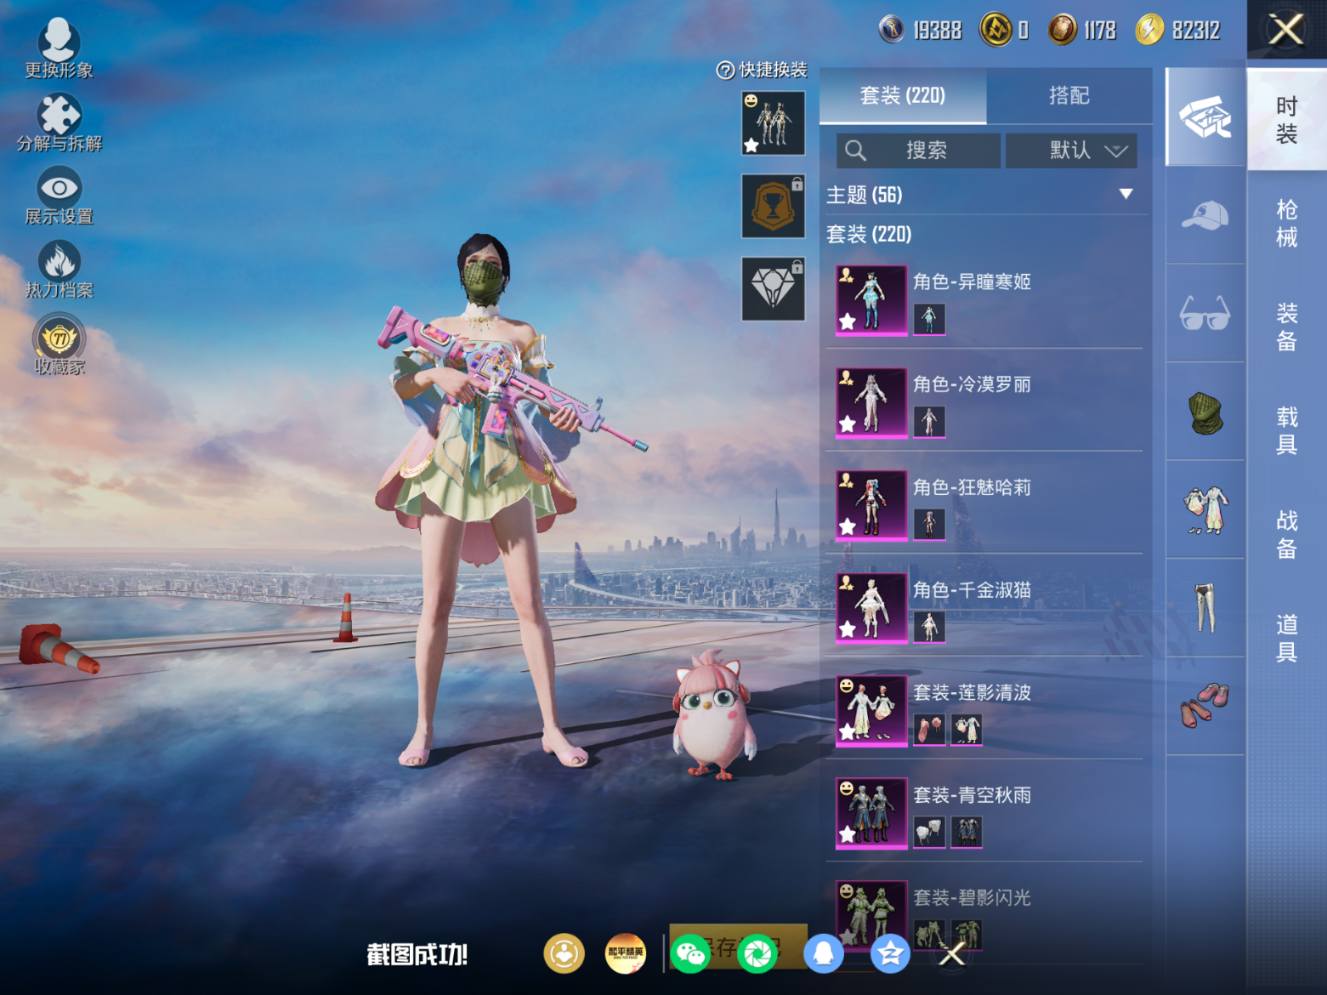Open the 战备 side tab
This screenshot has height=995, width=1327.
(1287, 535)
